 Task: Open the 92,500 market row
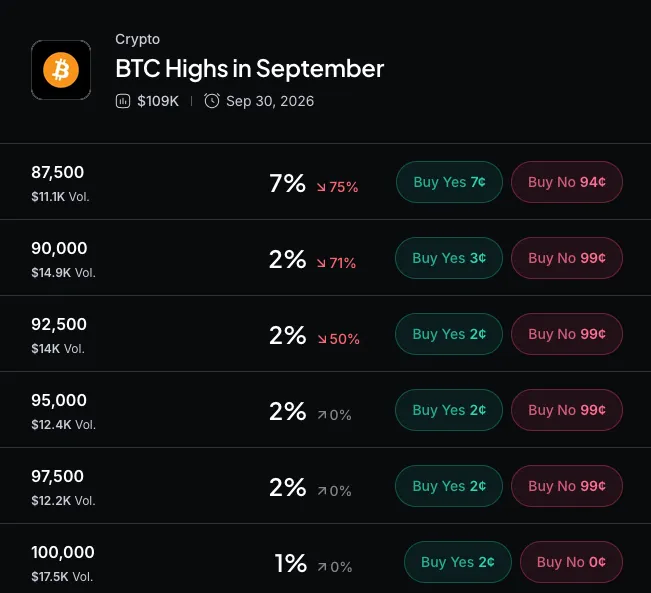pyautogui.click(x=326, y=333)
